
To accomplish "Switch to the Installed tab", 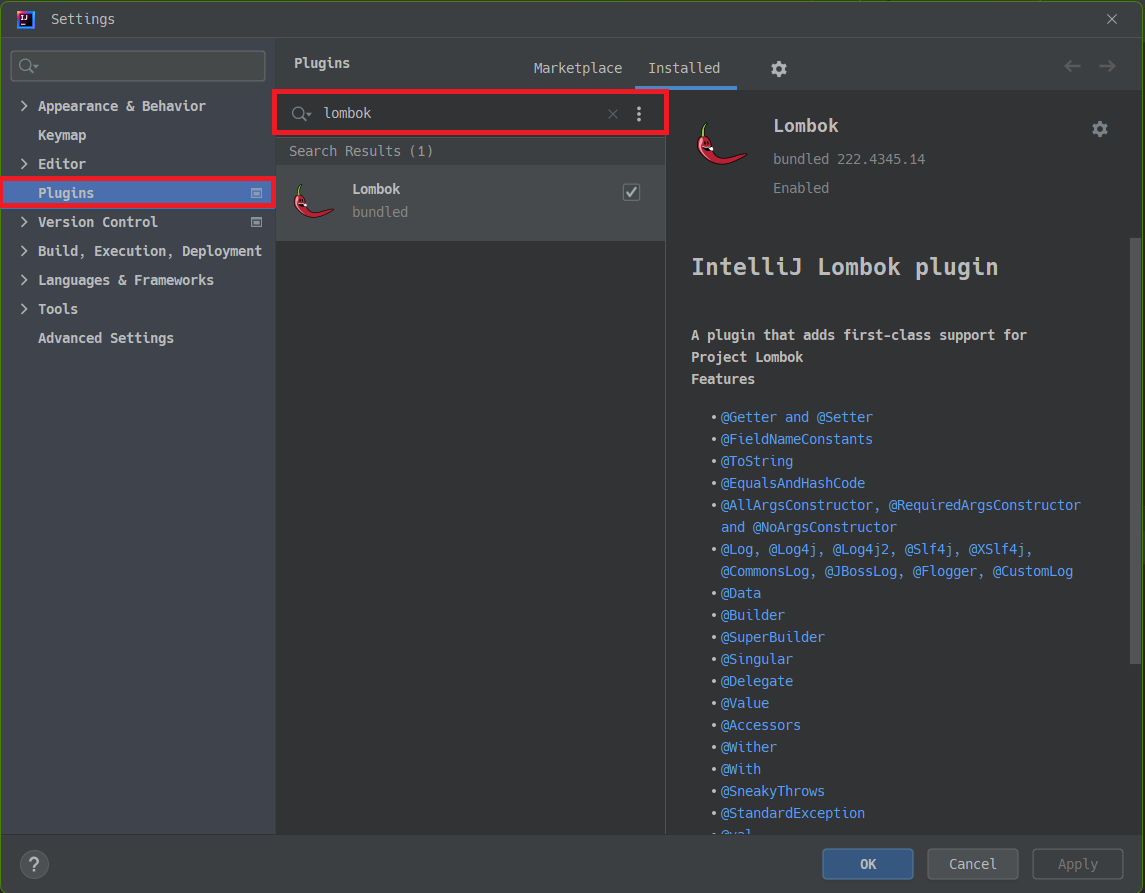I will pos(684,68).
